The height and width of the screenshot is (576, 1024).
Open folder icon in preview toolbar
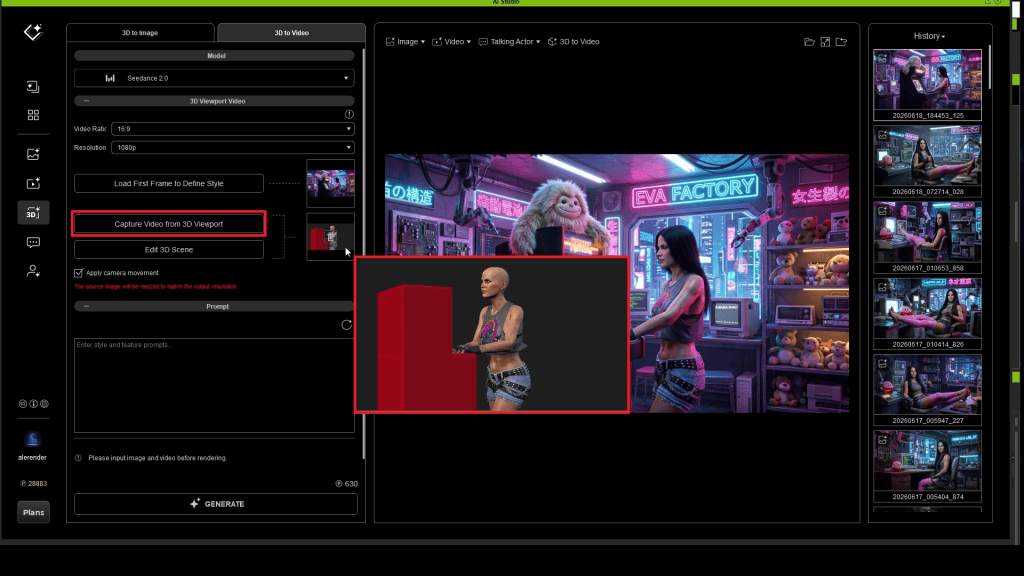coord(809,42)
